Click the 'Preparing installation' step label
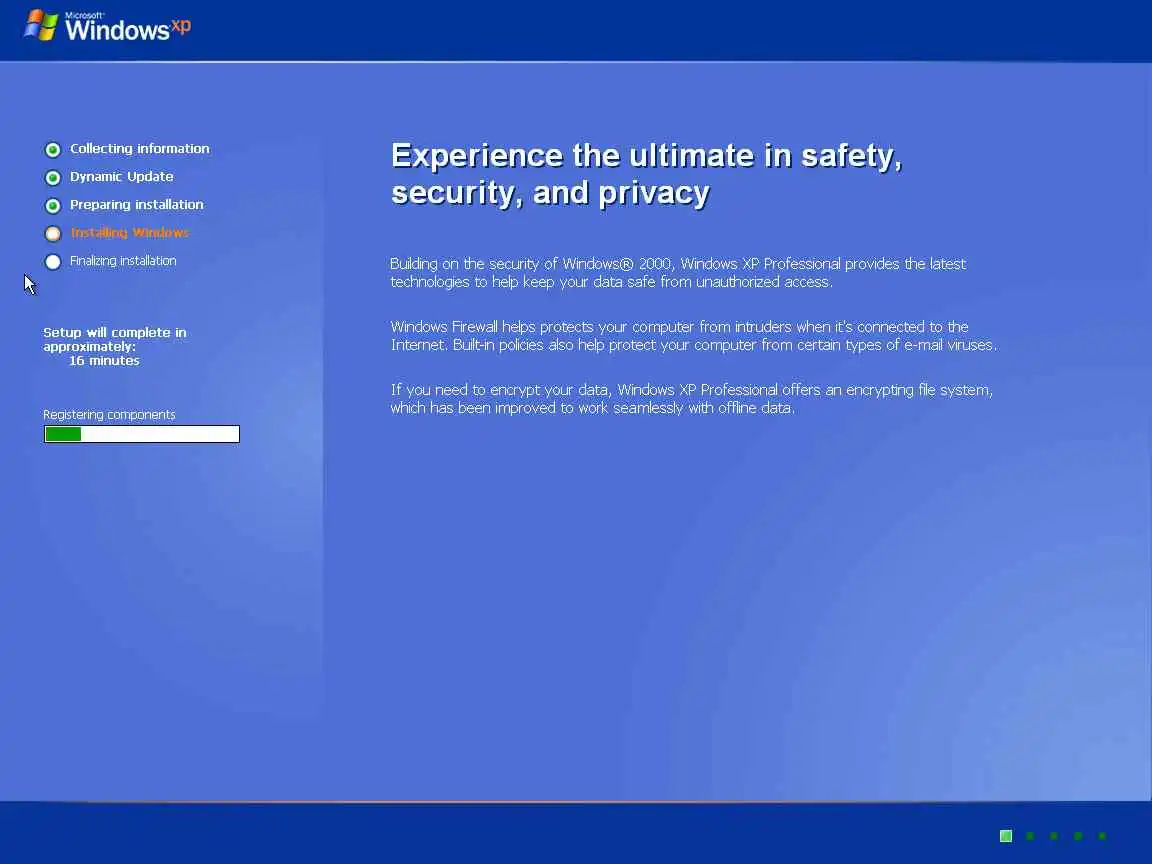 point(137,204)
